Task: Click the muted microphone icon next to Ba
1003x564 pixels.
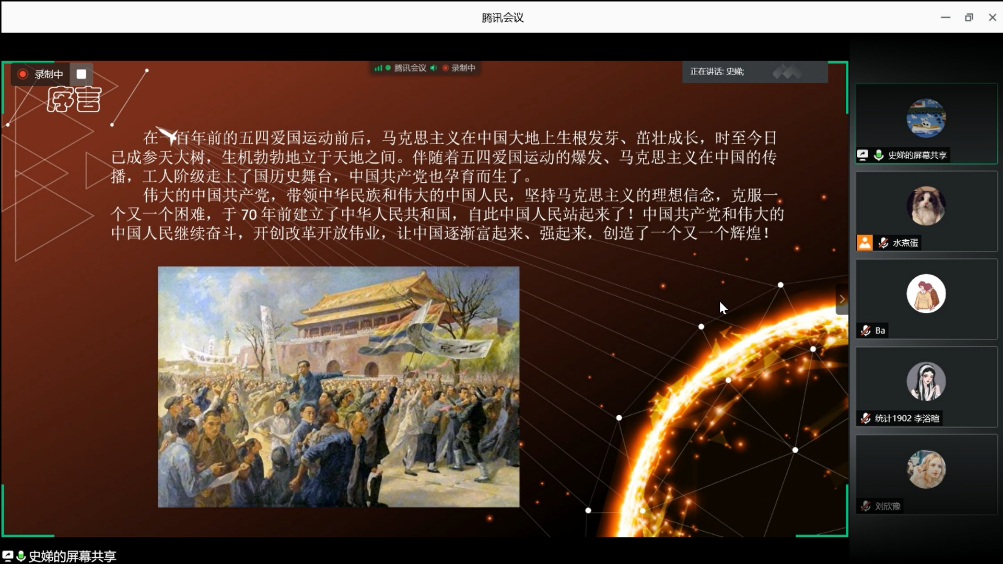Action: (x=865, y=331)
